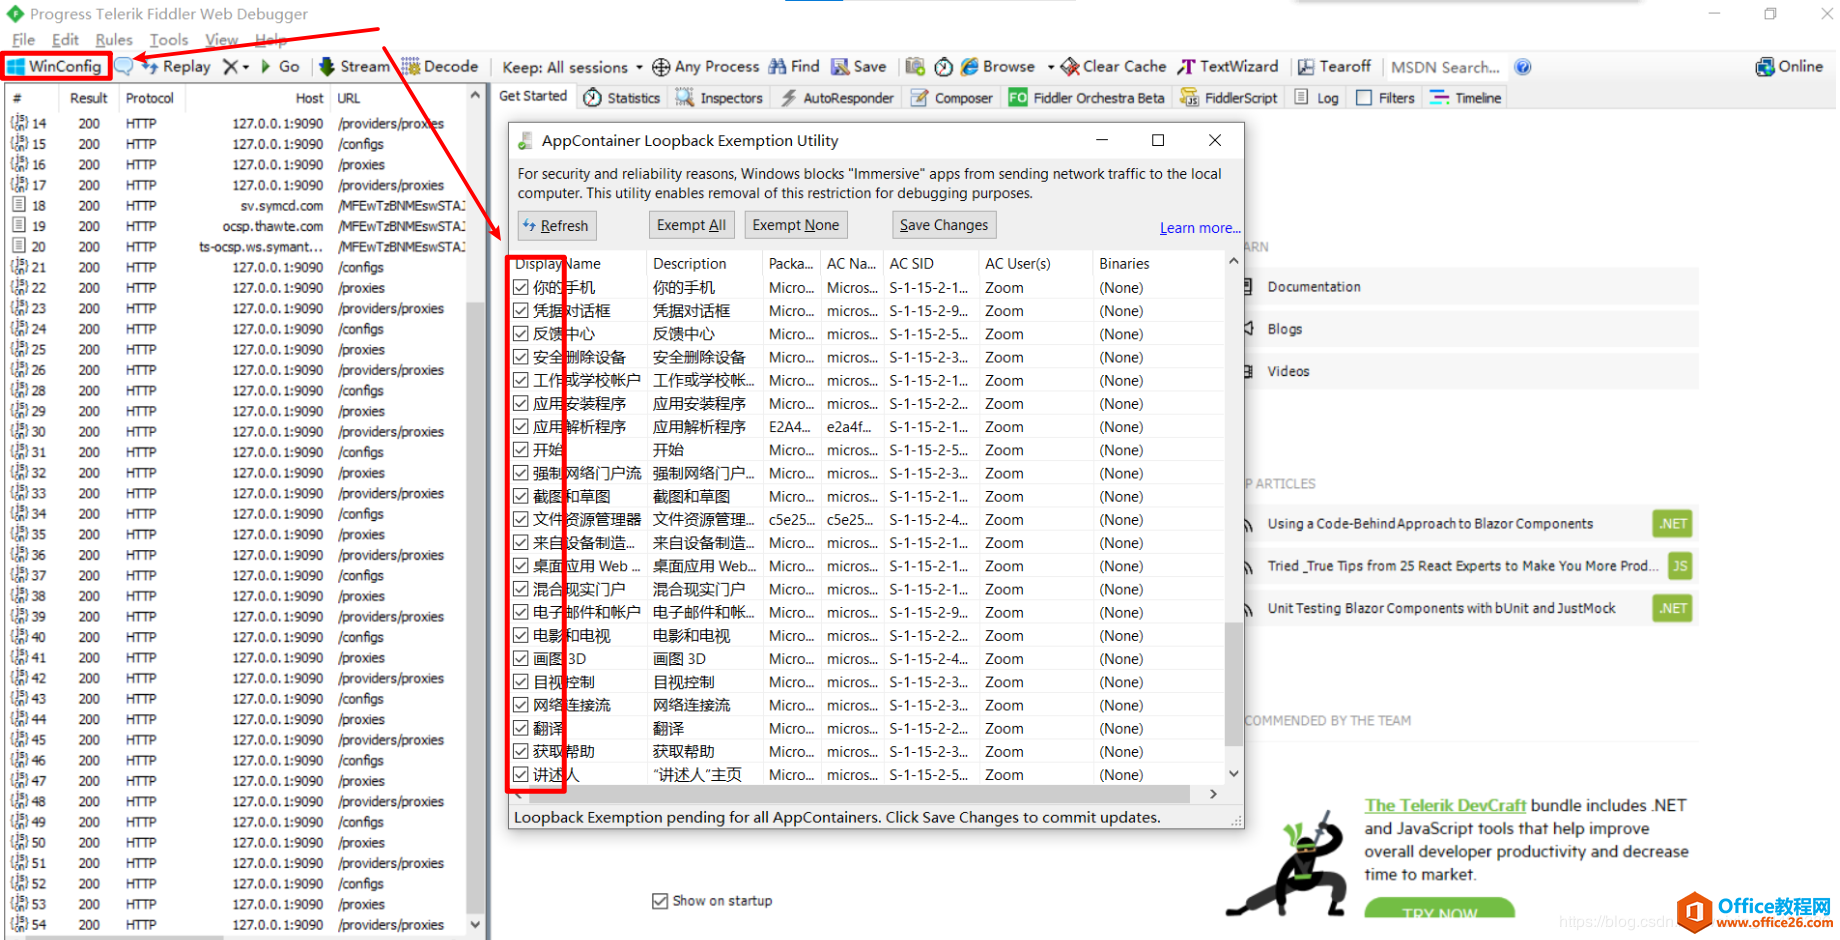
Task: Open The Telerik DevCraft link
Action: click(1446, 805)
